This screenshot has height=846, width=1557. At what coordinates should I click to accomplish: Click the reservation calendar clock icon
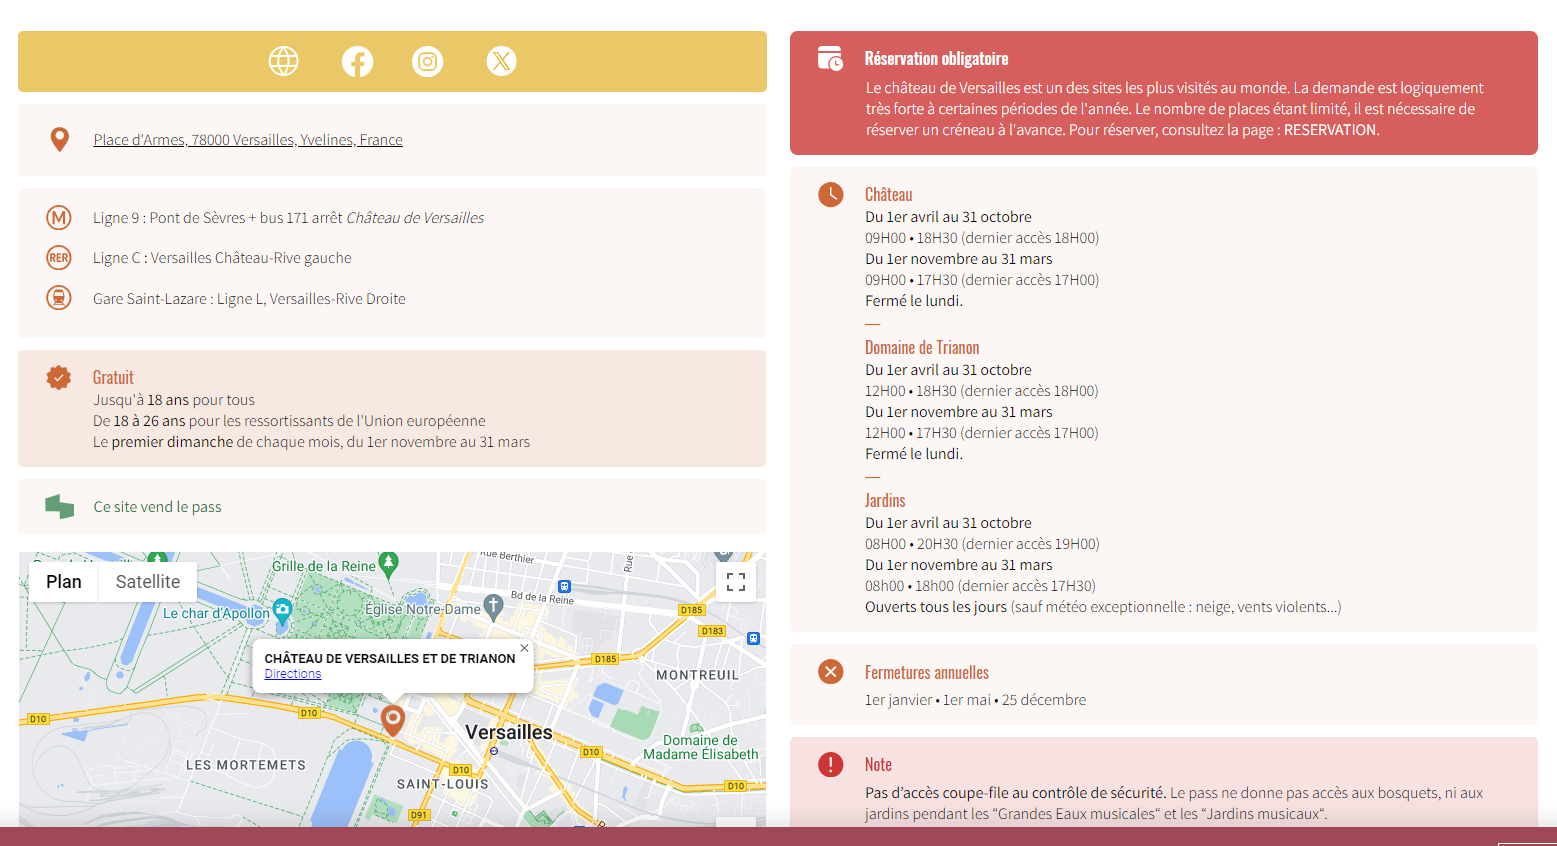point(830,59)
